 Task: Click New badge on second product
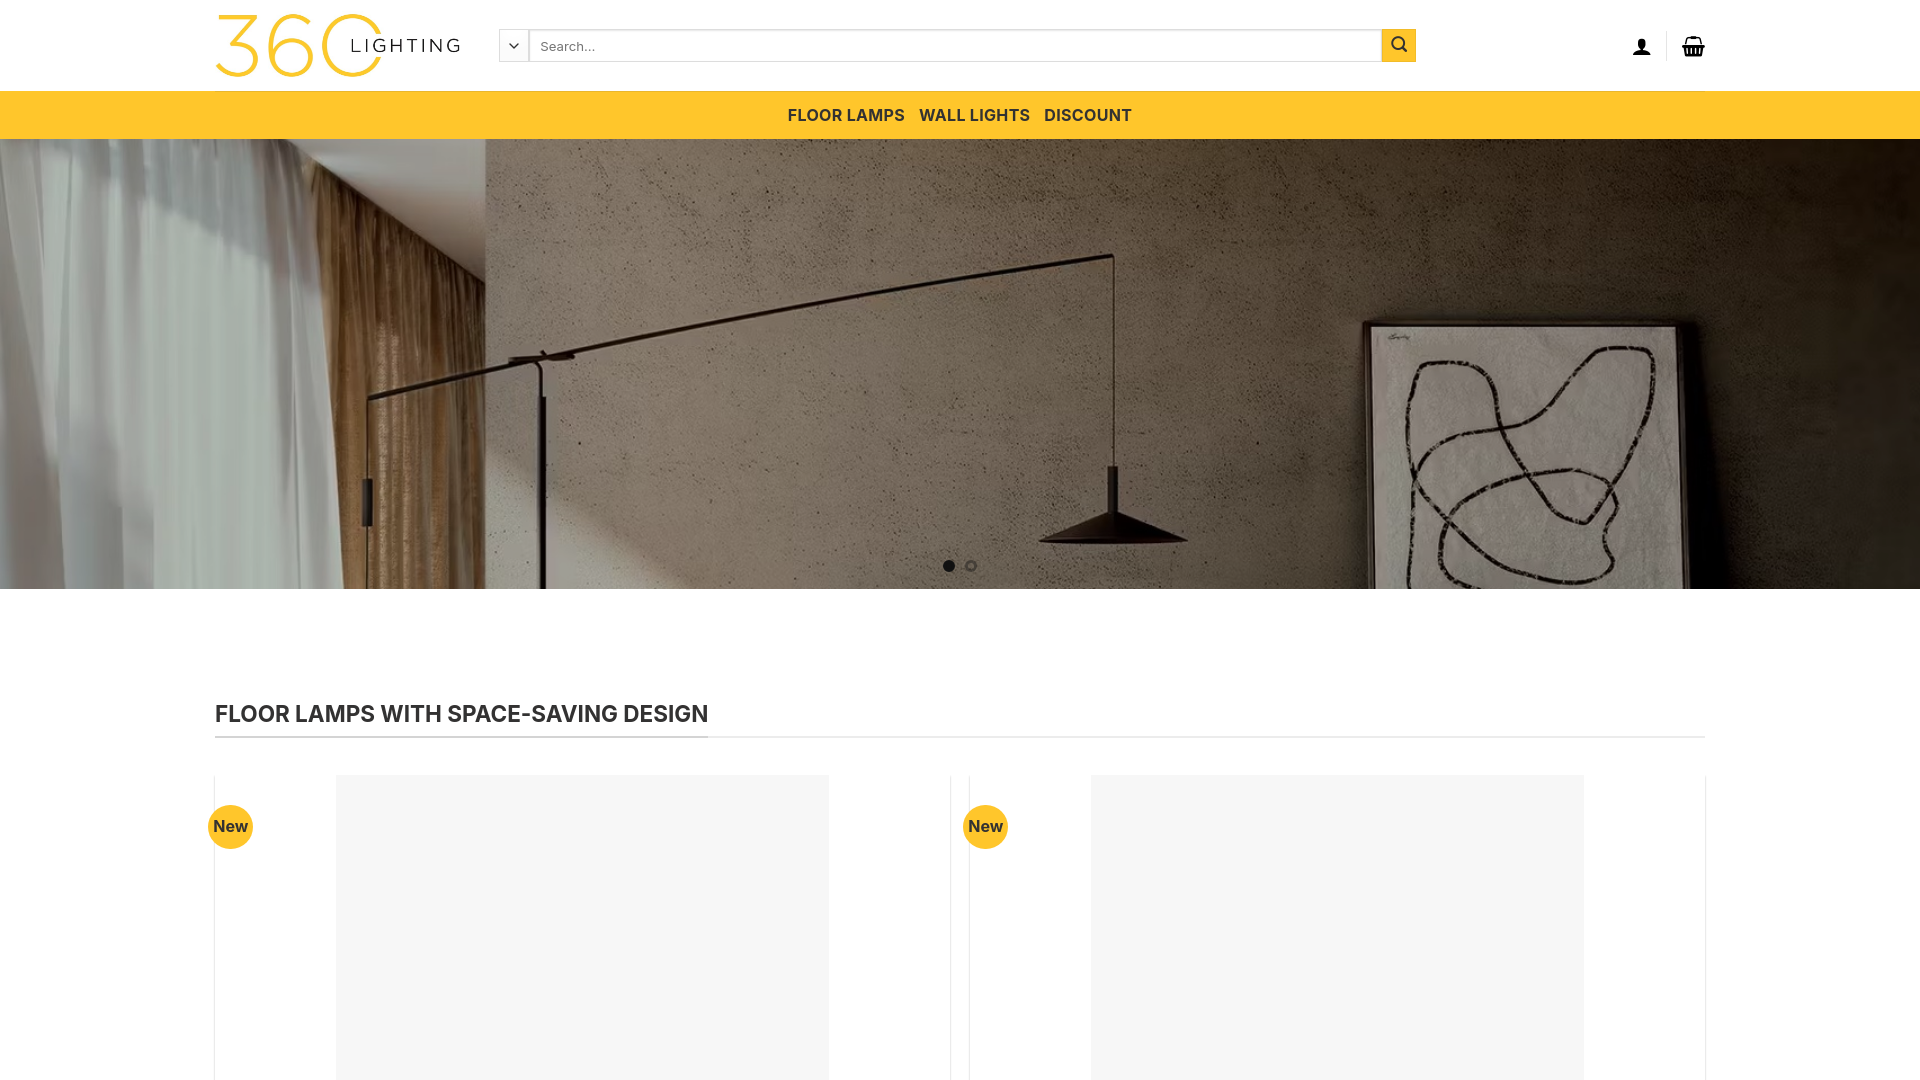tap(985, 827)
